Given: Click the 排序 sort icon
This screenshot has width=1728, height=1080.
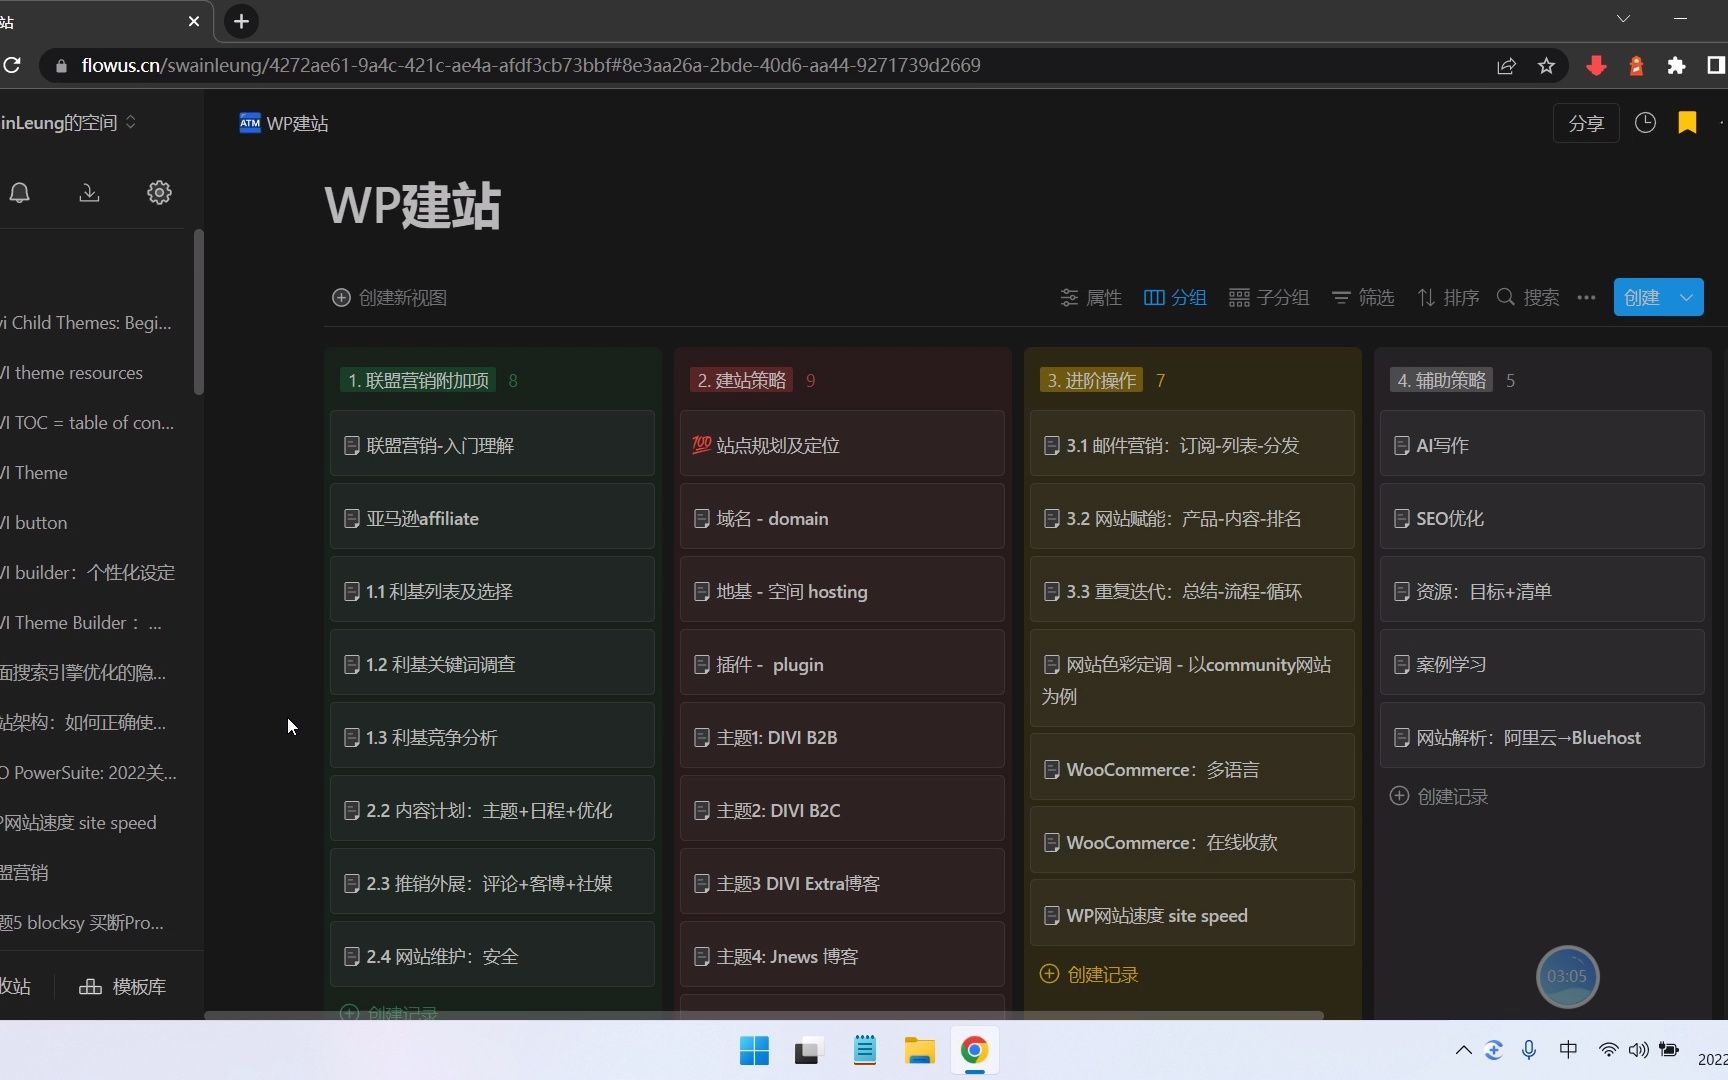Looking at the screenshot, I should point(1427,297).
